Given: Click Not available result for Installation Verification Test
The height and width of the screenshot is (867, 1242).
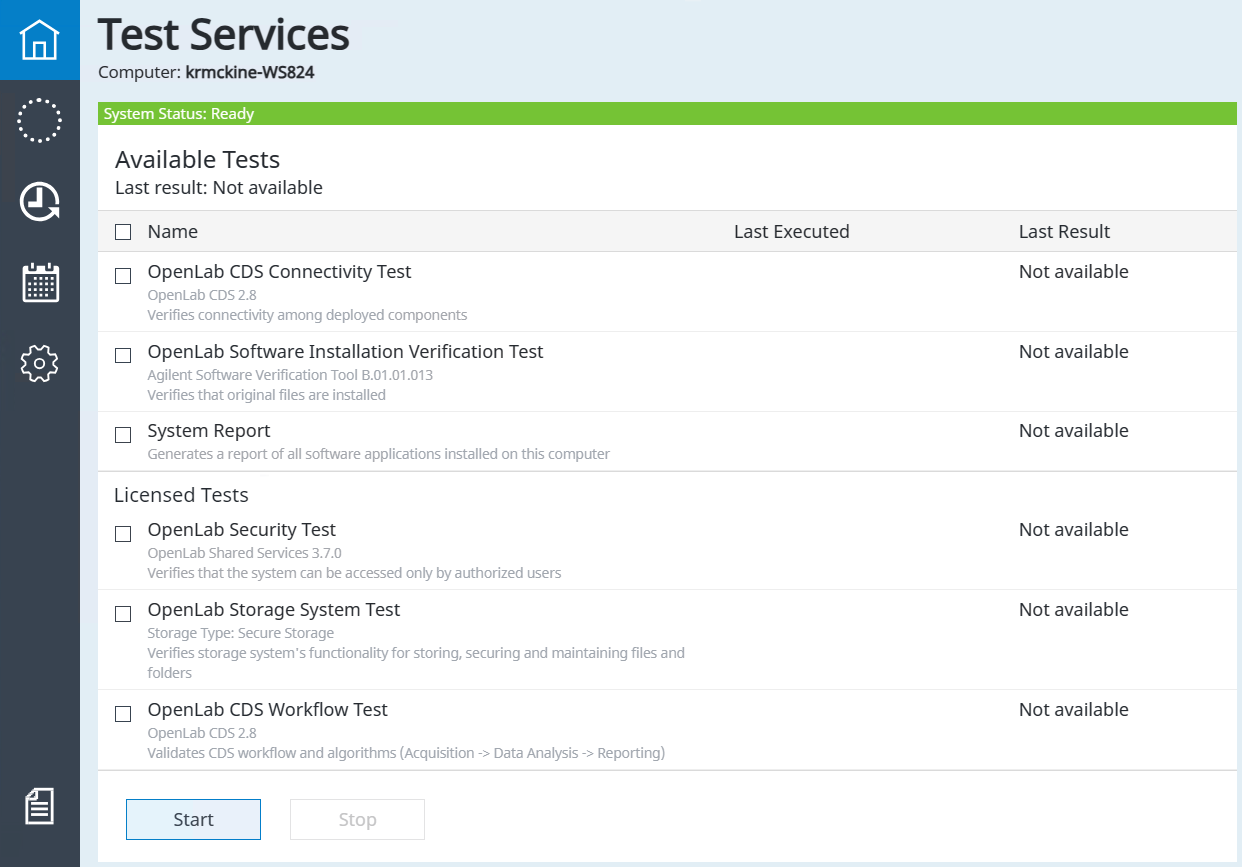Looking at the screenshot, I should pos(1073,352).
